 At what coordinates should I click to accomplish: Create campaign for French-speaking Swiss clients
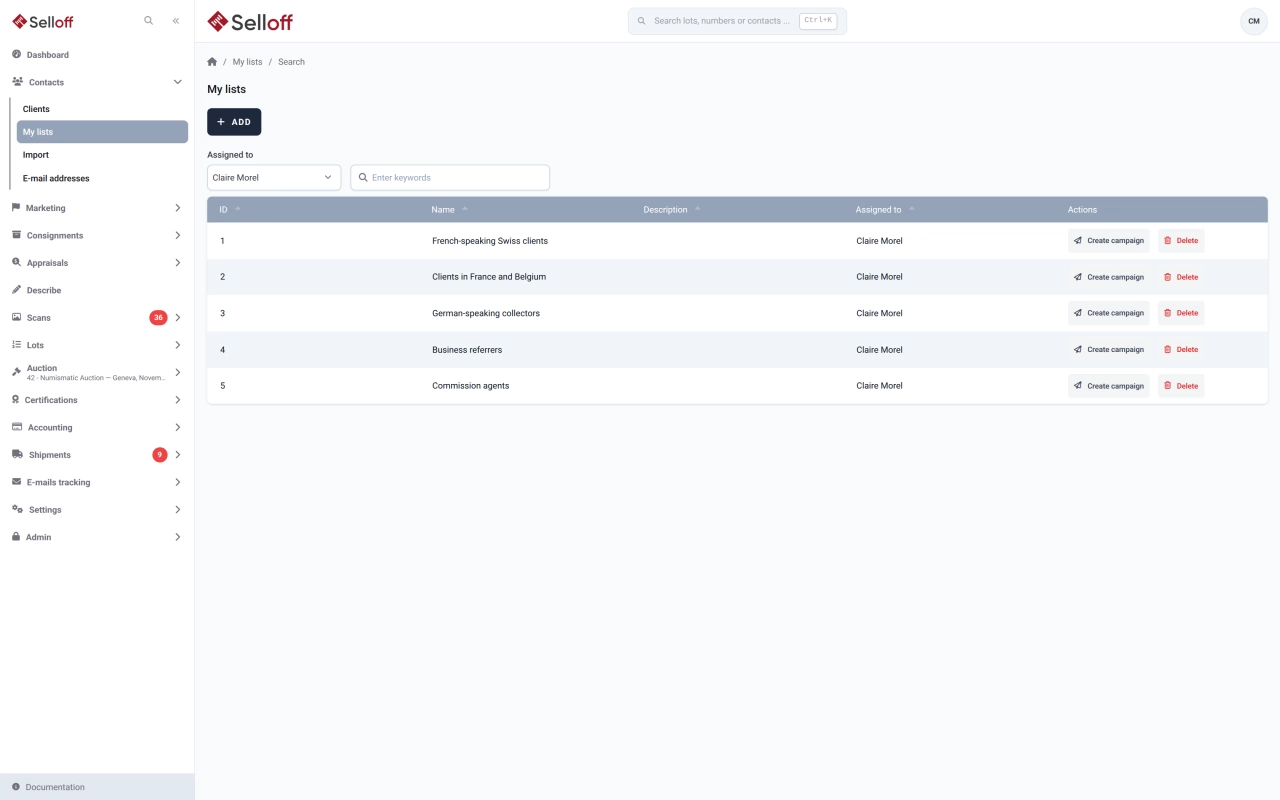click(x=1109, y=241)
